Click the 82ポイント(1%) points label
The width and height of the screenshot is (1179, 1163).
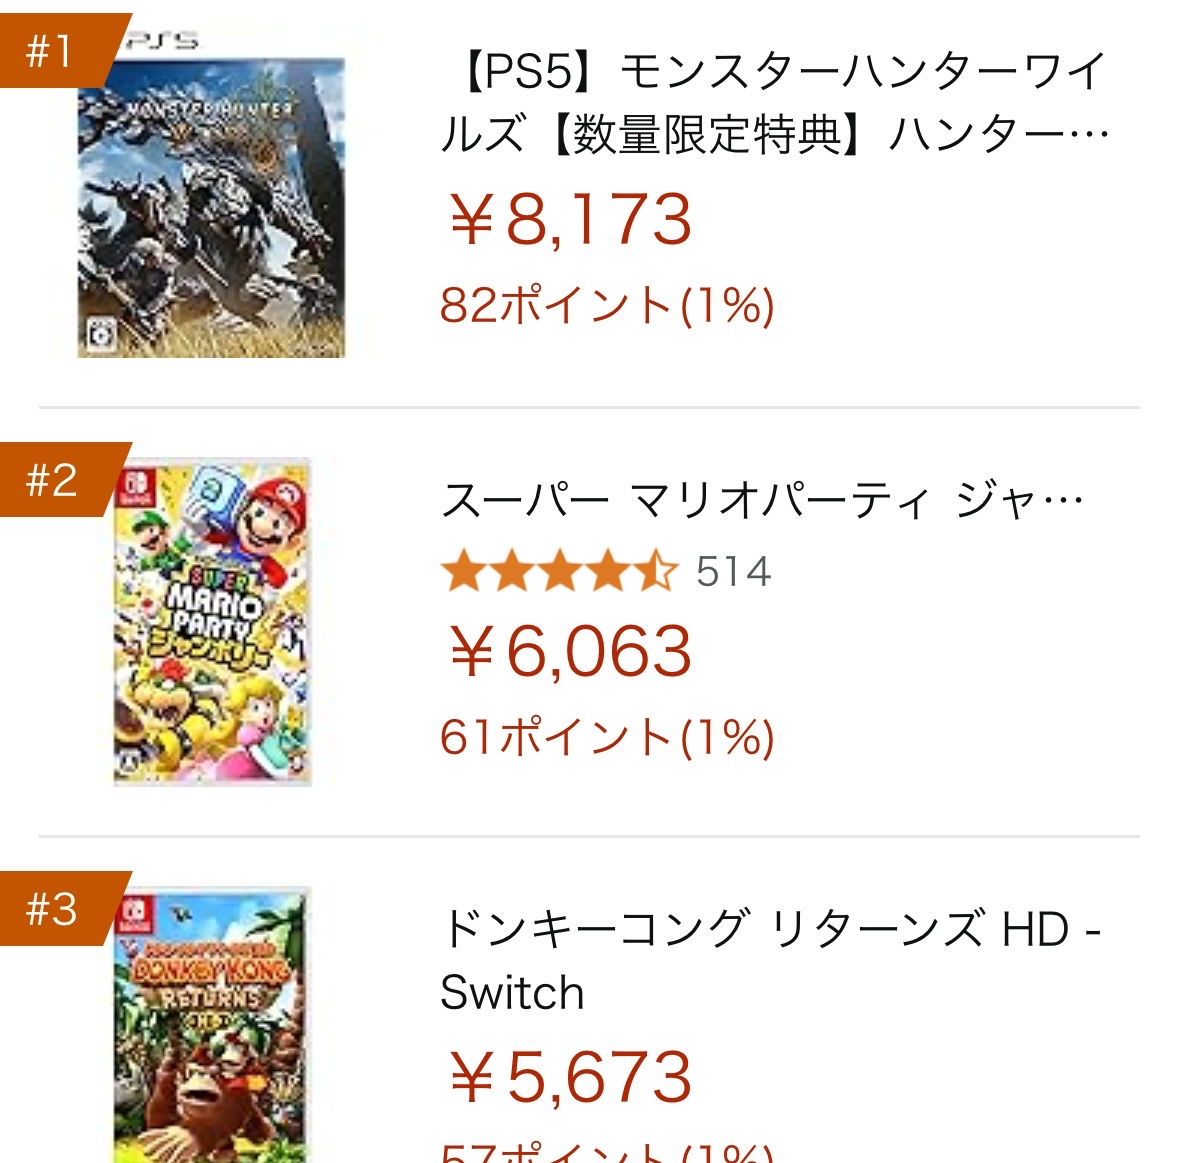click(x=607, y=305)
